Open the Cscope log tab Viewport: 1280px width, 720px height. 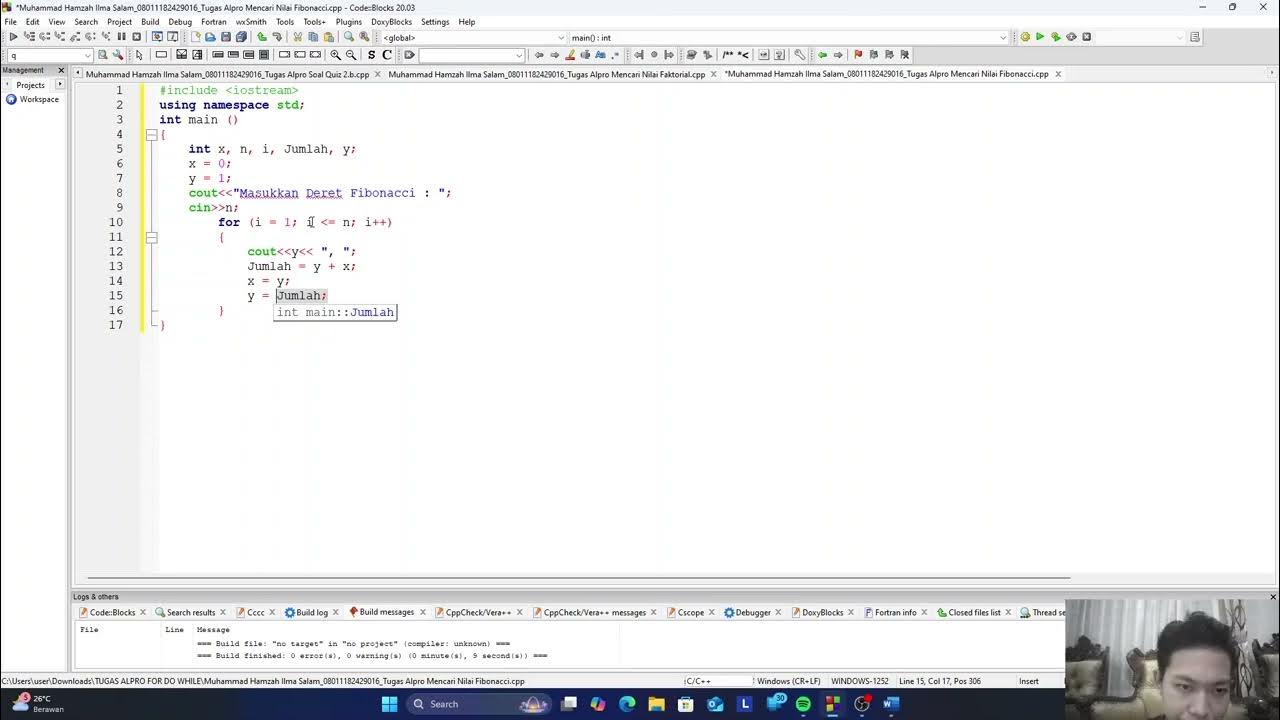pos(690,612)
